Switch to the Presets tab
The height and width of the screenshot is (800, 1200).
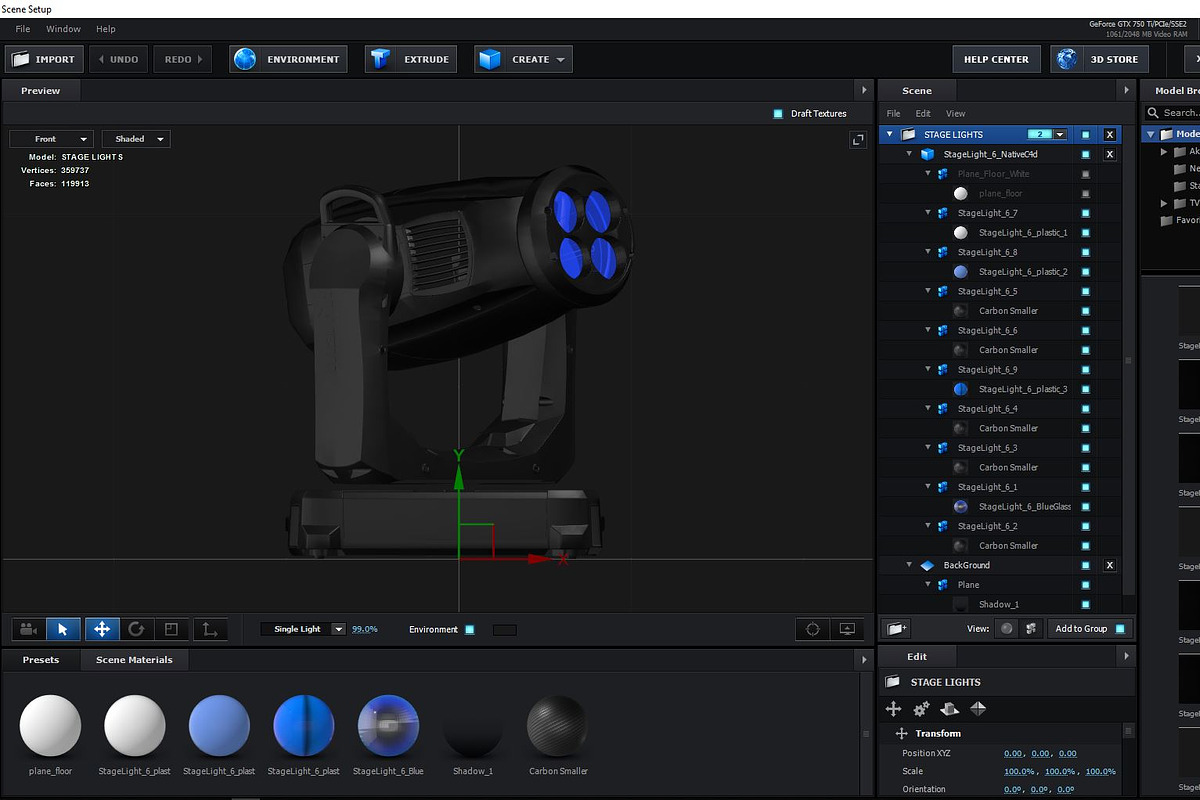41,660
